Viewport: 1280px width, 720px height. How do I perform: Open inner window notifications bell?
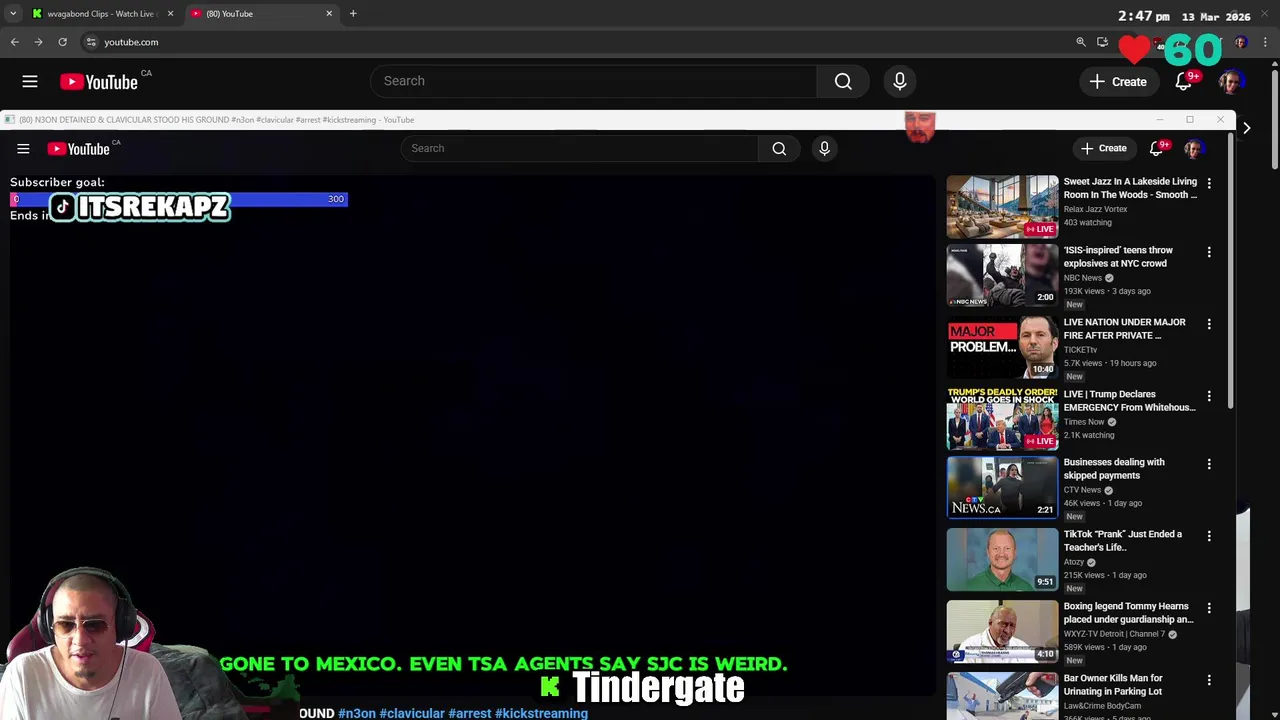pos(1157,149)
